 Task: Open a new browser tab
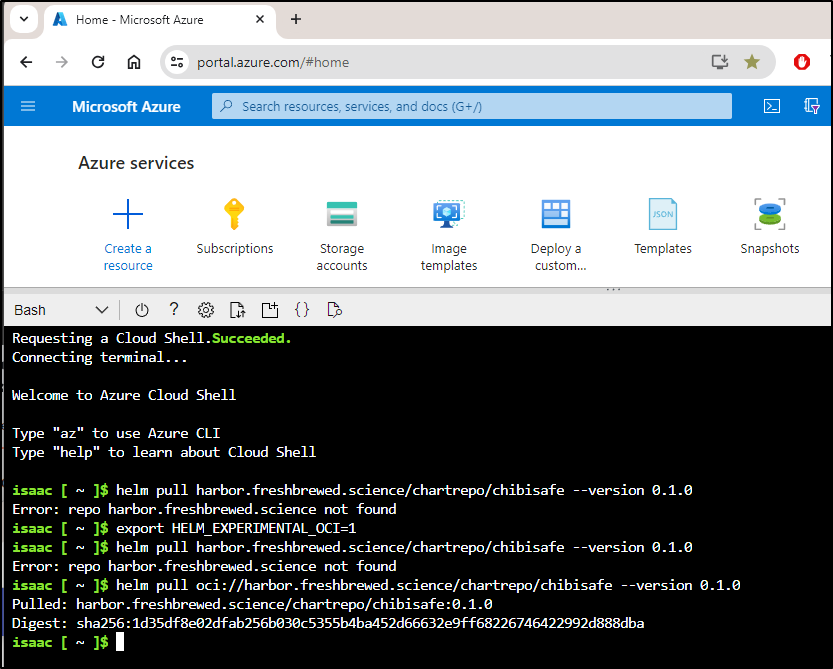(x=296, y=19)
